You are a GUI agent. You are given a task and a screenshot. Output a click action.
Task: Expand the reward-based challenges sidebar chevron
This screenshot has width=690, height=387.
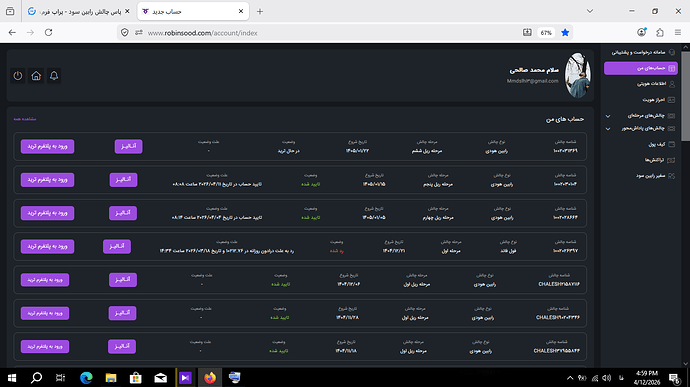coord(608,129)
